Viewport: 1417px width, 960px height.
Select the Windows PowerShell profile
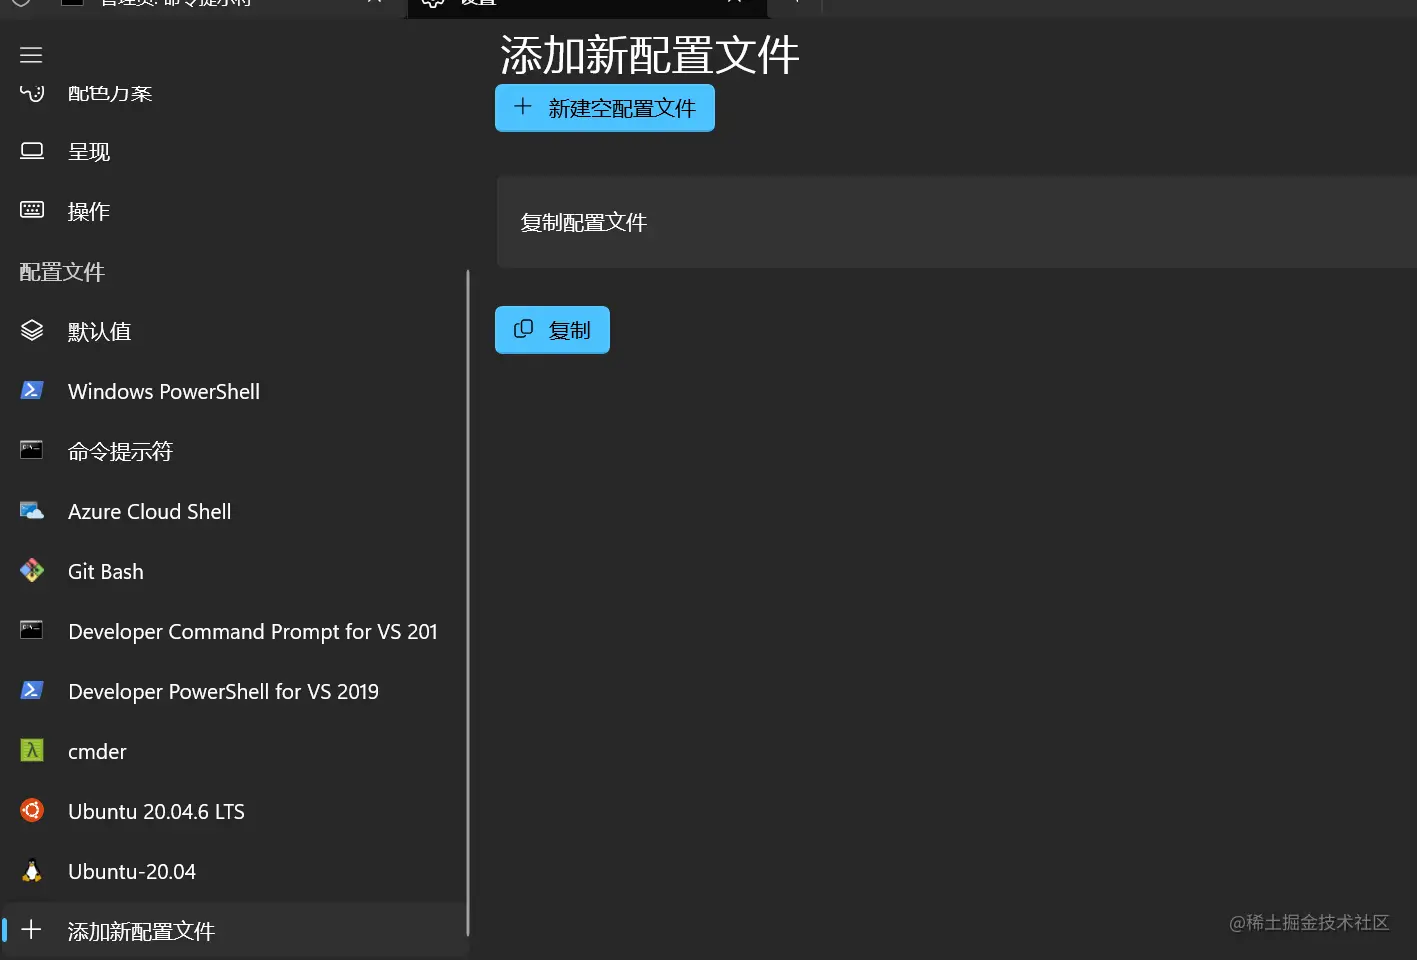click(x=234, y=391)
